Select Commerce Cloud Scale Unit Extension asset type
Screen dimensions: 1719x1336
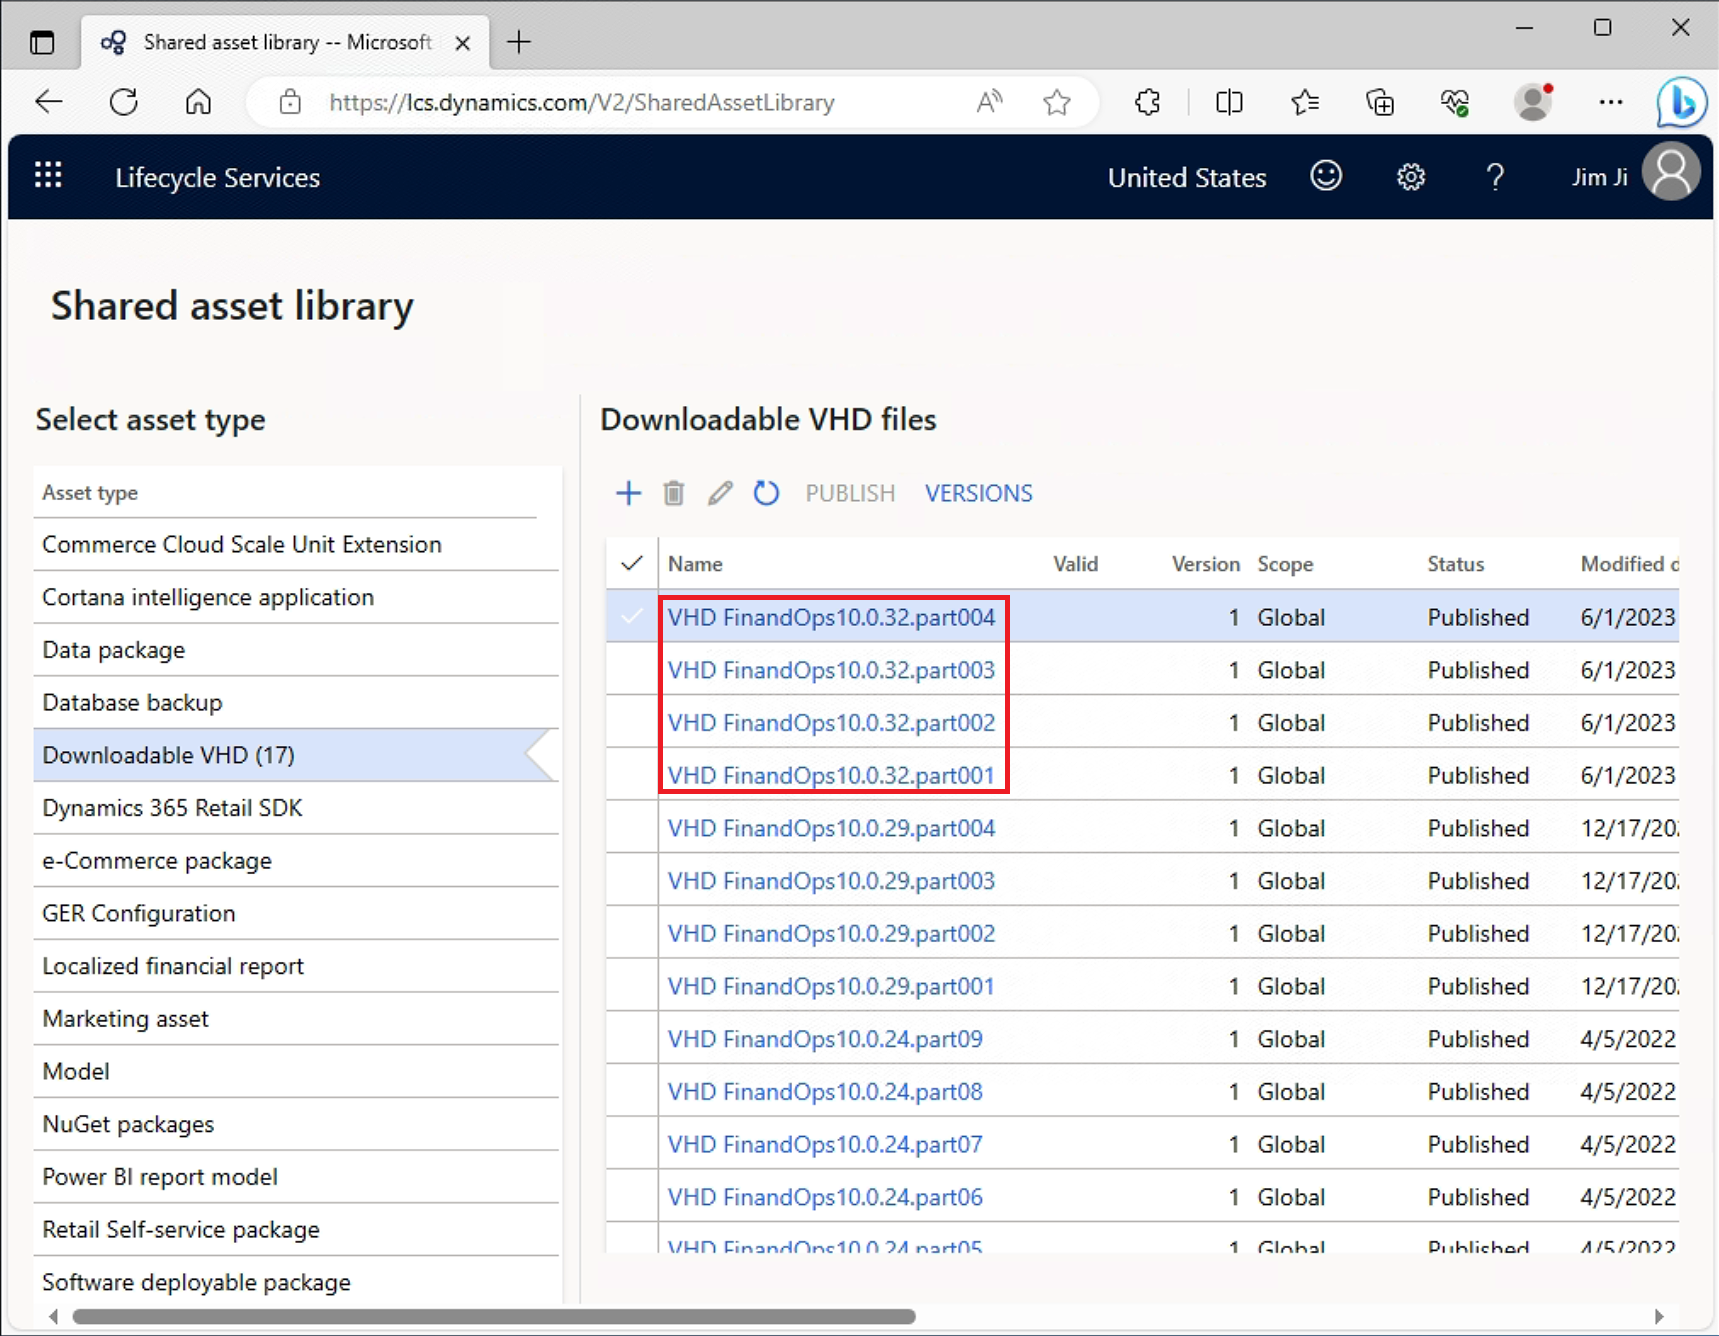tap(296, 544)
